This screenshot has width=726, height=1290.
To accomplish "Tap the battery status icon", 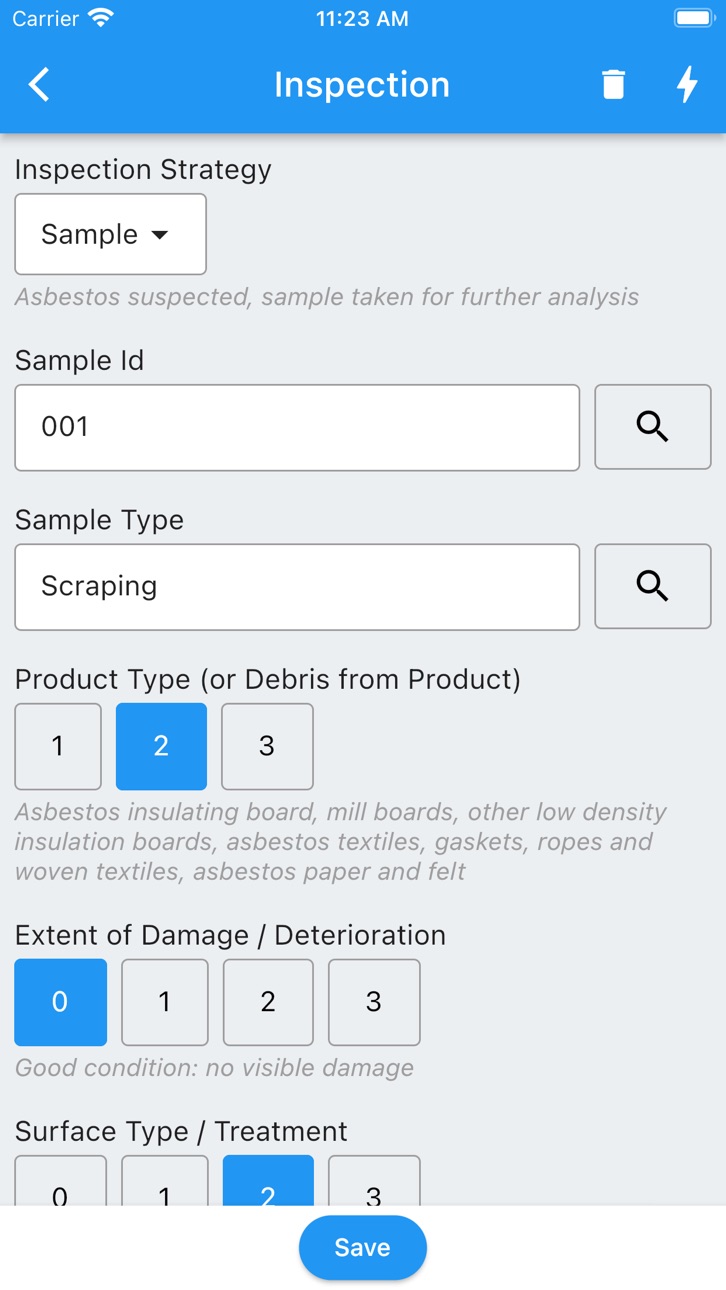I will pyautogui.click(x=693, y=18).
